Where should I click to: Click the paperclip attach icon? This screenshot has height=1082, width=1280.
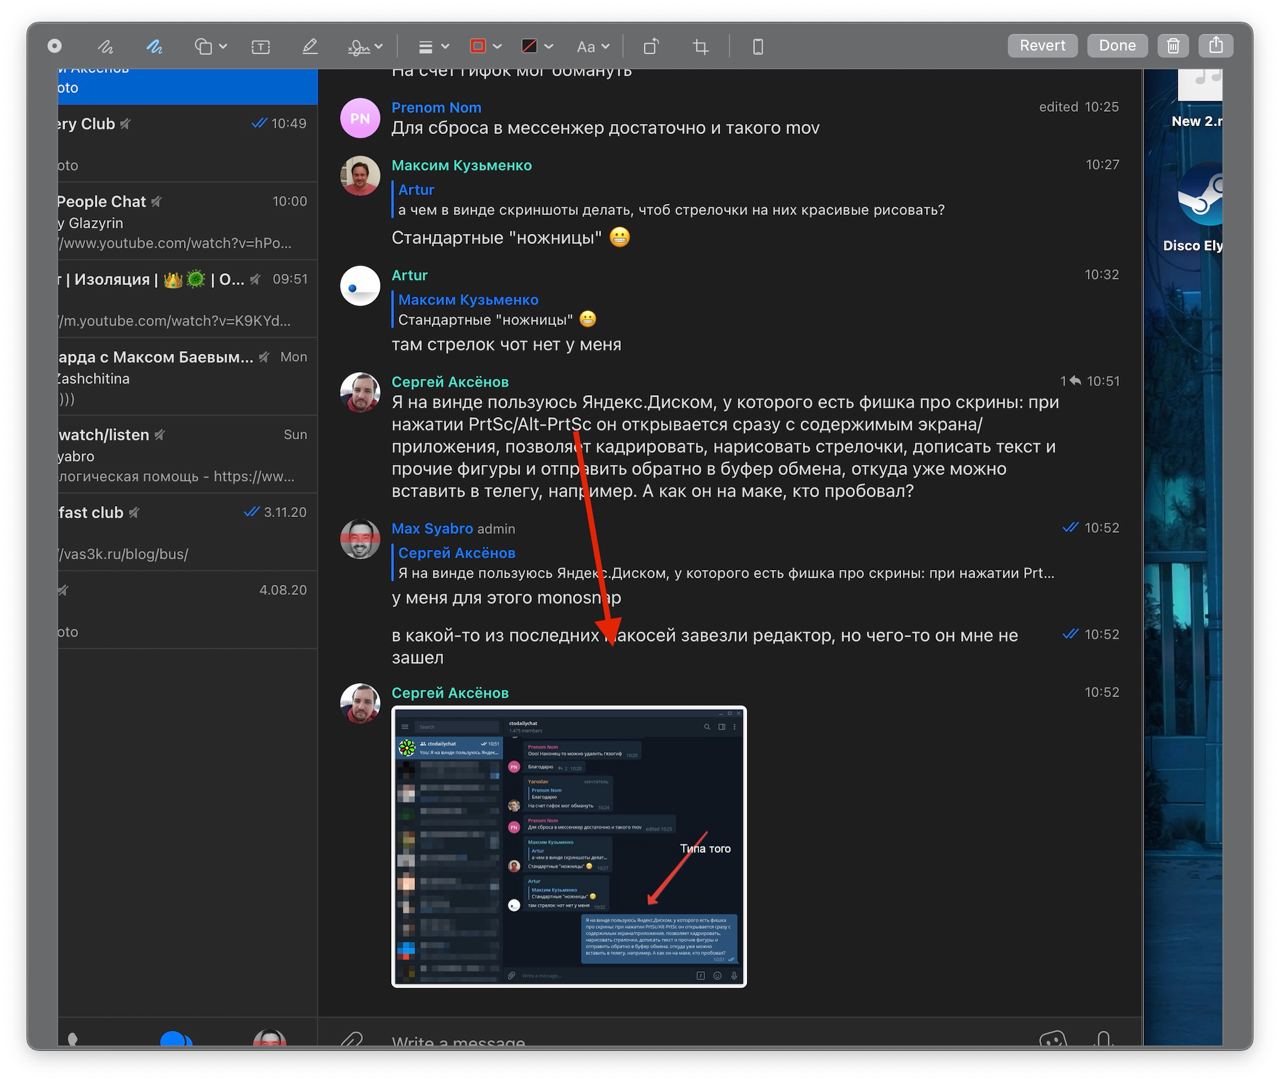[351, 1040]
